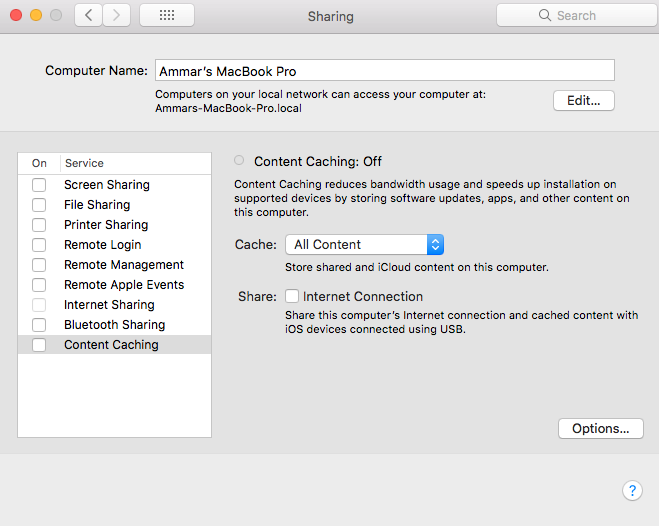Click the Edit... button
Viewport: 659px width, 526px height.
tap(584, 100)
